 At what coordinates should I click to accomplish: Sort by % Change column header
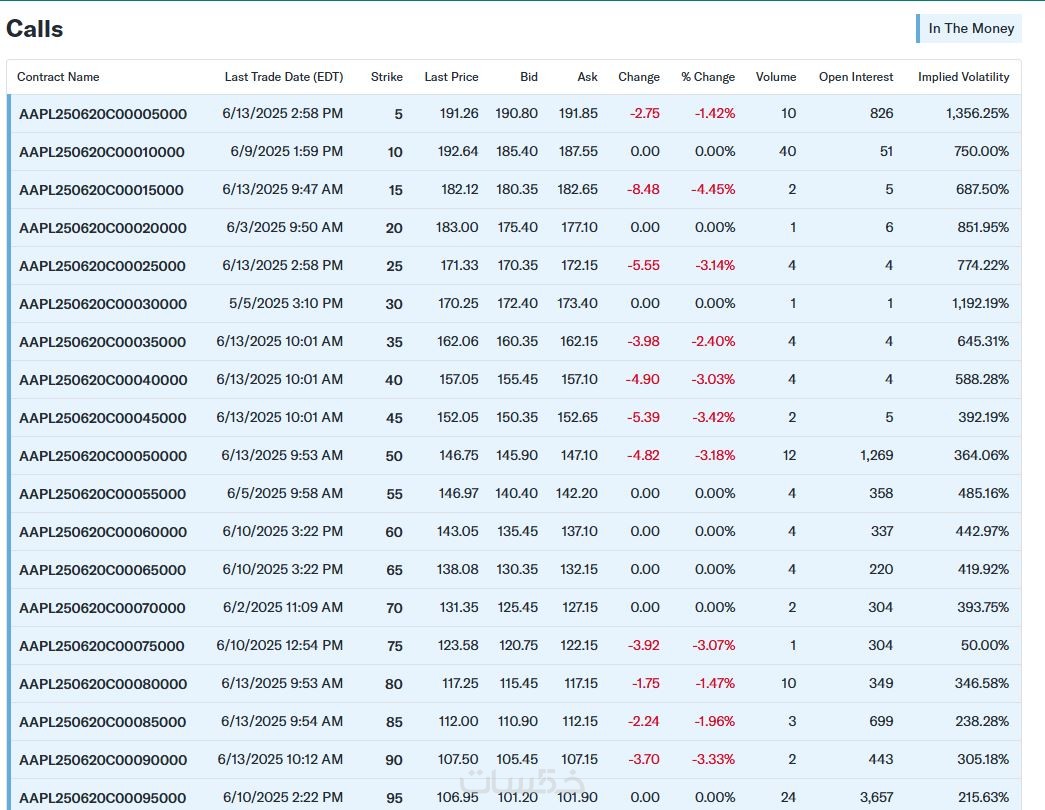pyautogui.click(x=708, y=77)
